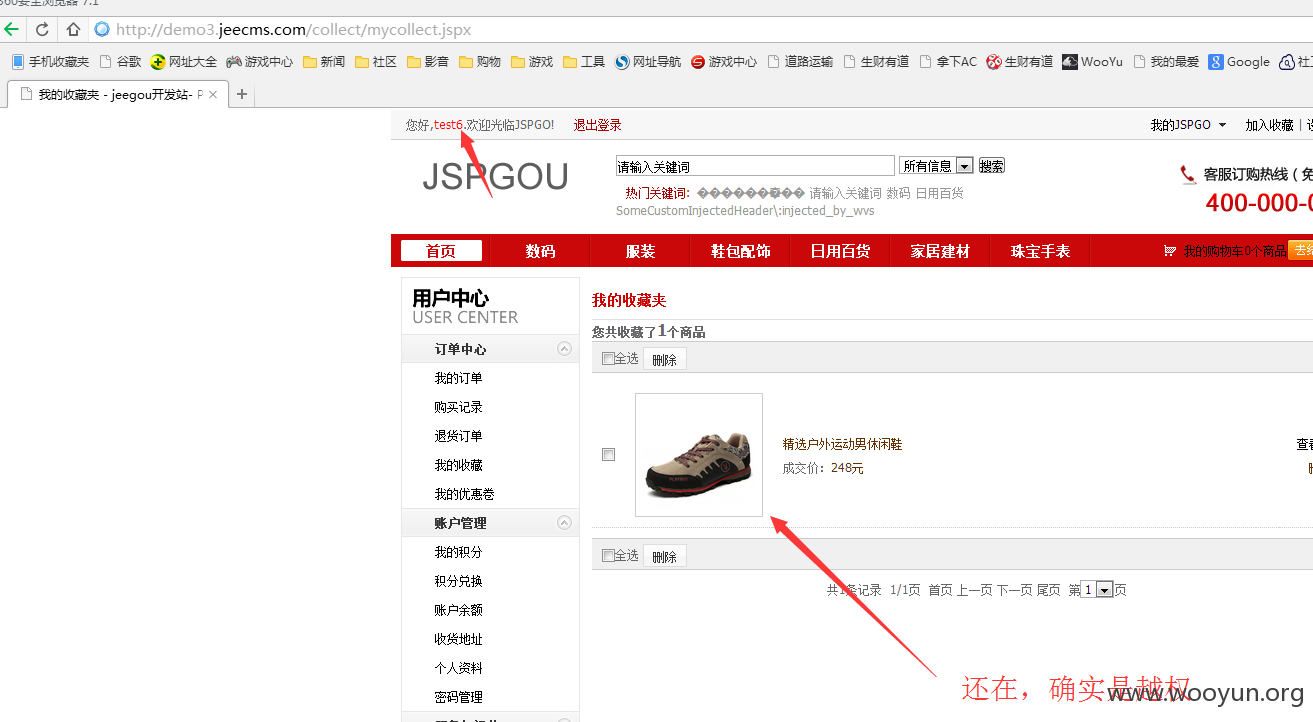Click the lower 删除 button
This screenshot has width=1313, height=722.
pos(664,557)
